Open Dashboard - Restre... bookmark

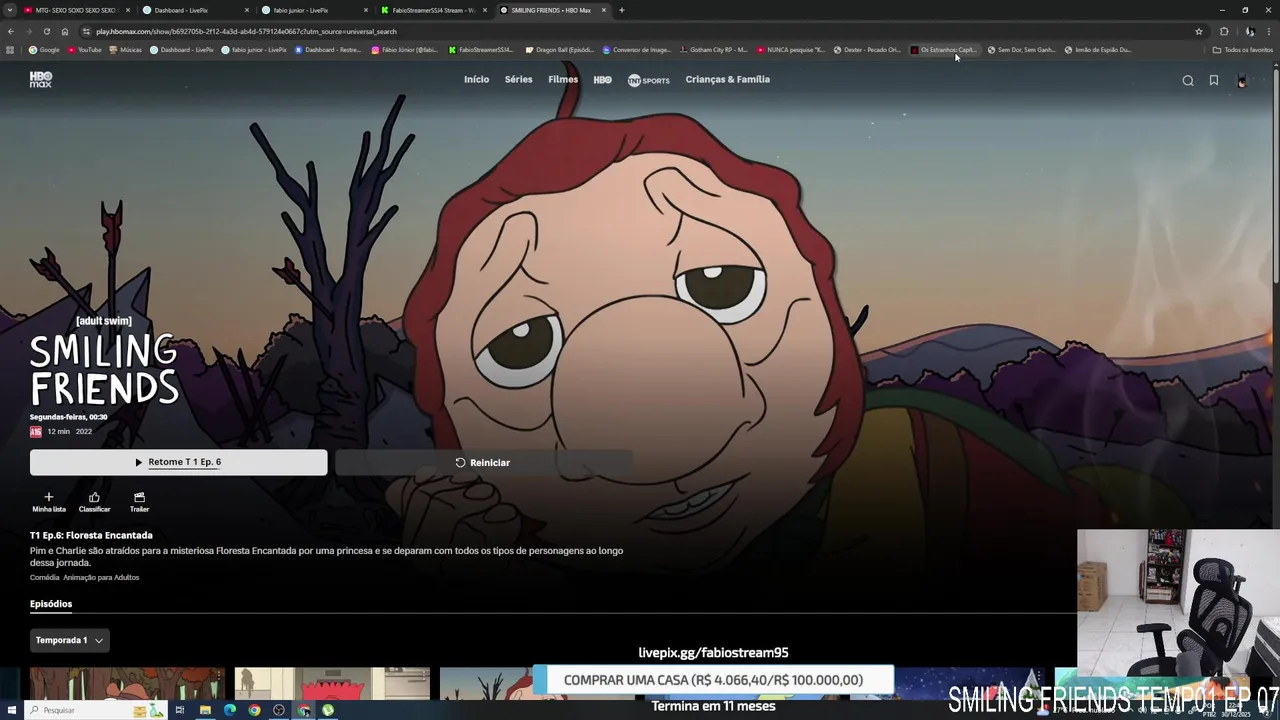point(327,50)
